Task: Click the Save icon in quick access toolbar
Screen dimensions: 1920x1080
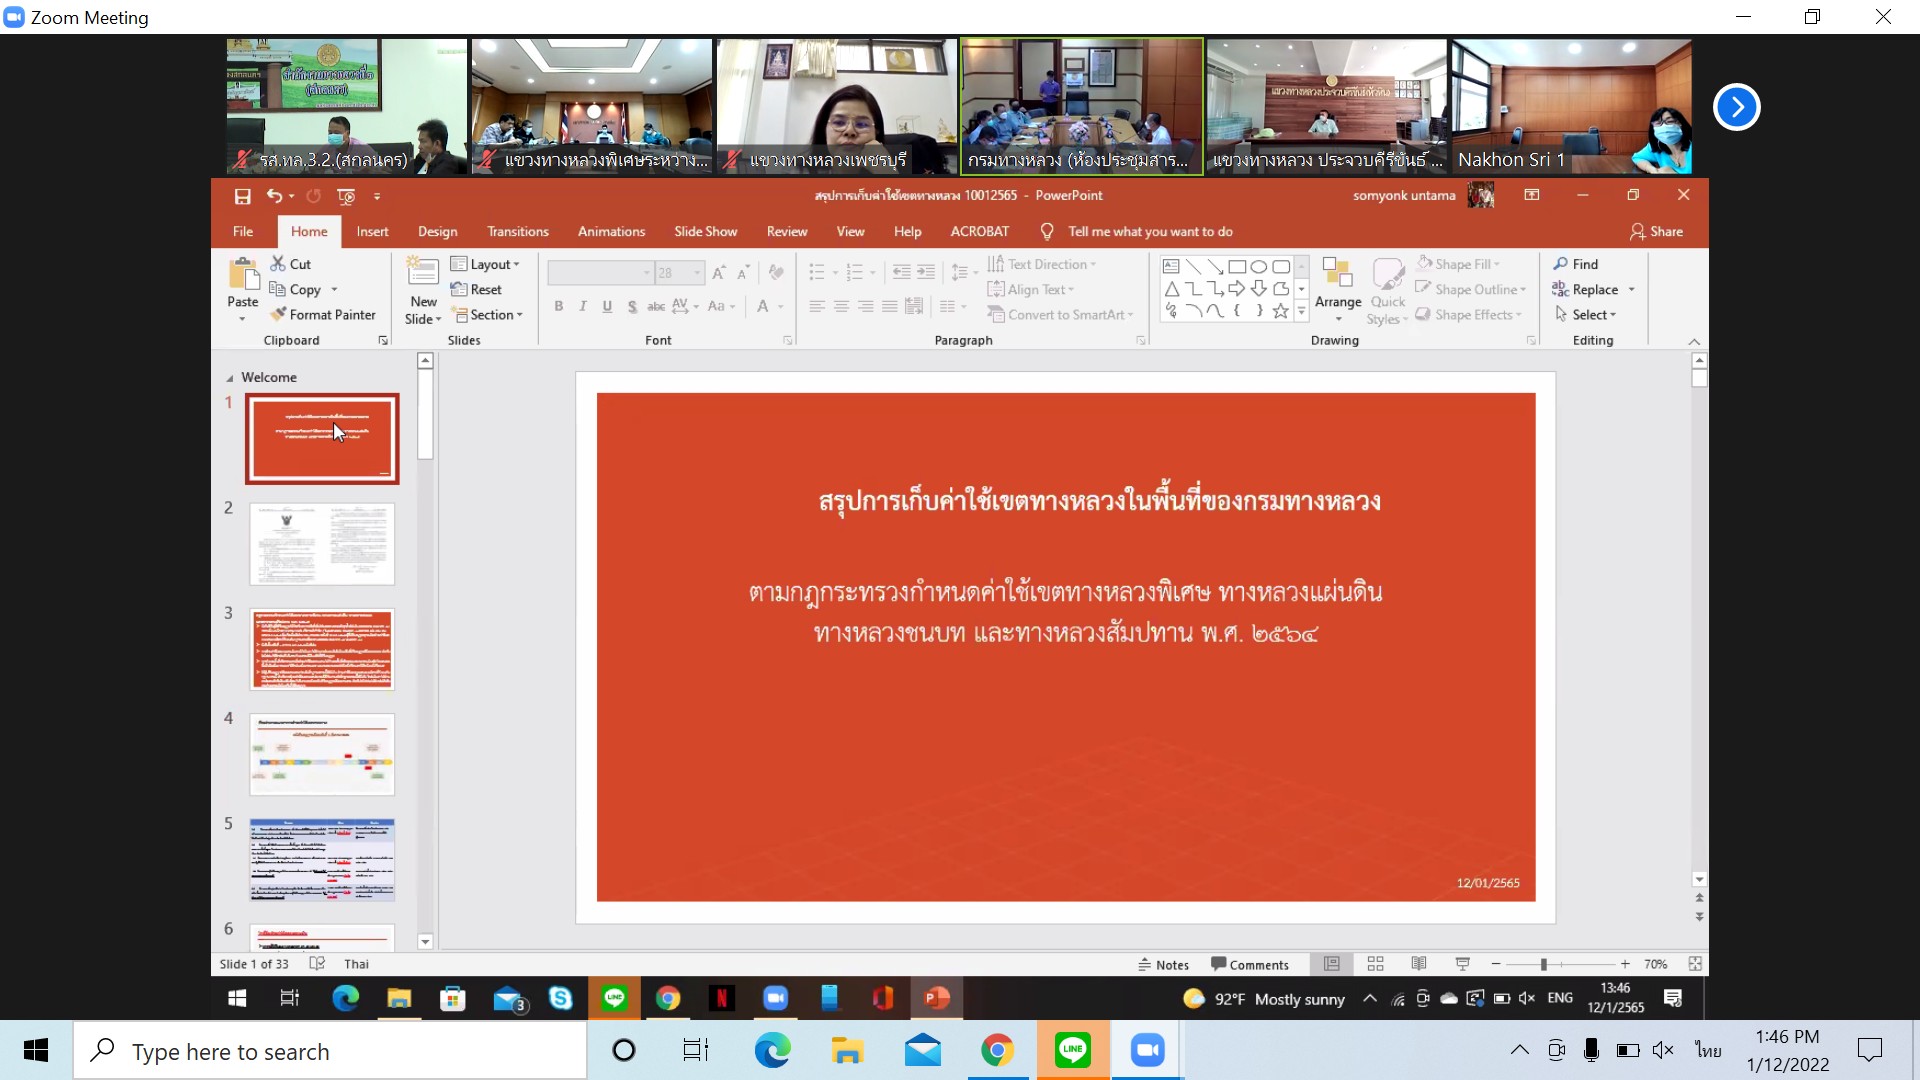Action: (x=242, y=196)
